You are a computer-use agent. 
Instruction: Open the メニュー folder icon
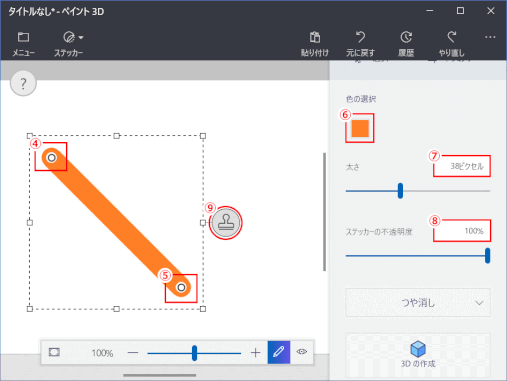23,37
